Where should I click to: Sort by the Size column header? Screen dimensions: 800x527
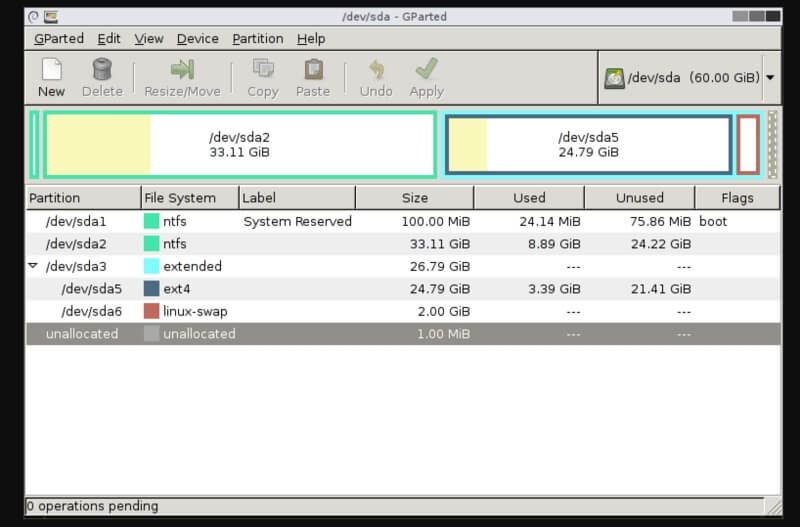click(x=414, y=198)
